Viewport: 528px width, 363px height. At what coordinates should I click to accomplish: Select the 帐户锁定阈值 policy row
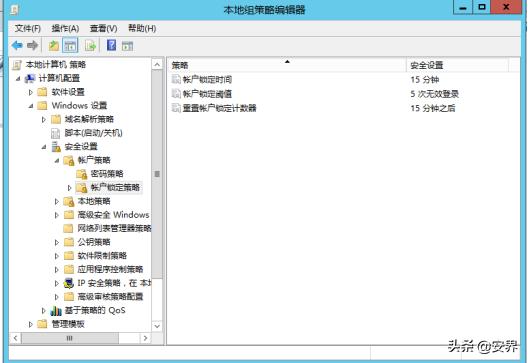click(x=343, y=94)
